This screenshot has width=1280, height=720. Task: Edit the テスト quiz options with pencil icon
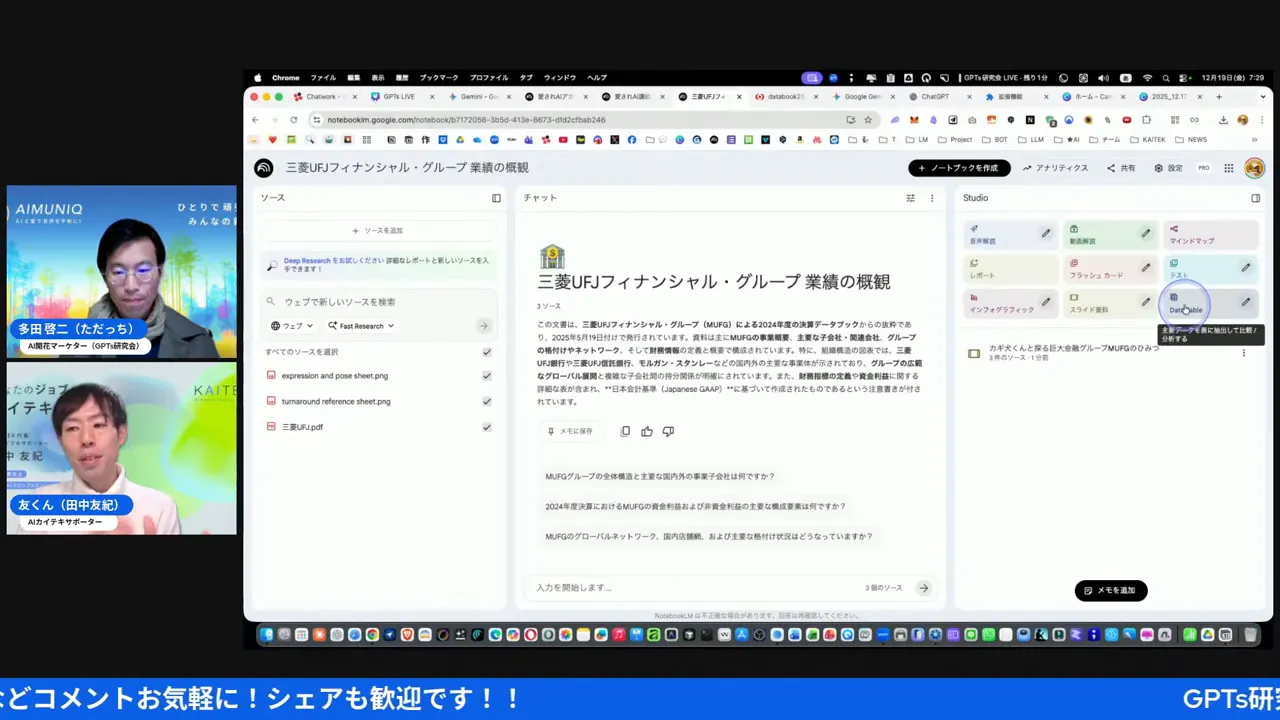(1246, 268)
